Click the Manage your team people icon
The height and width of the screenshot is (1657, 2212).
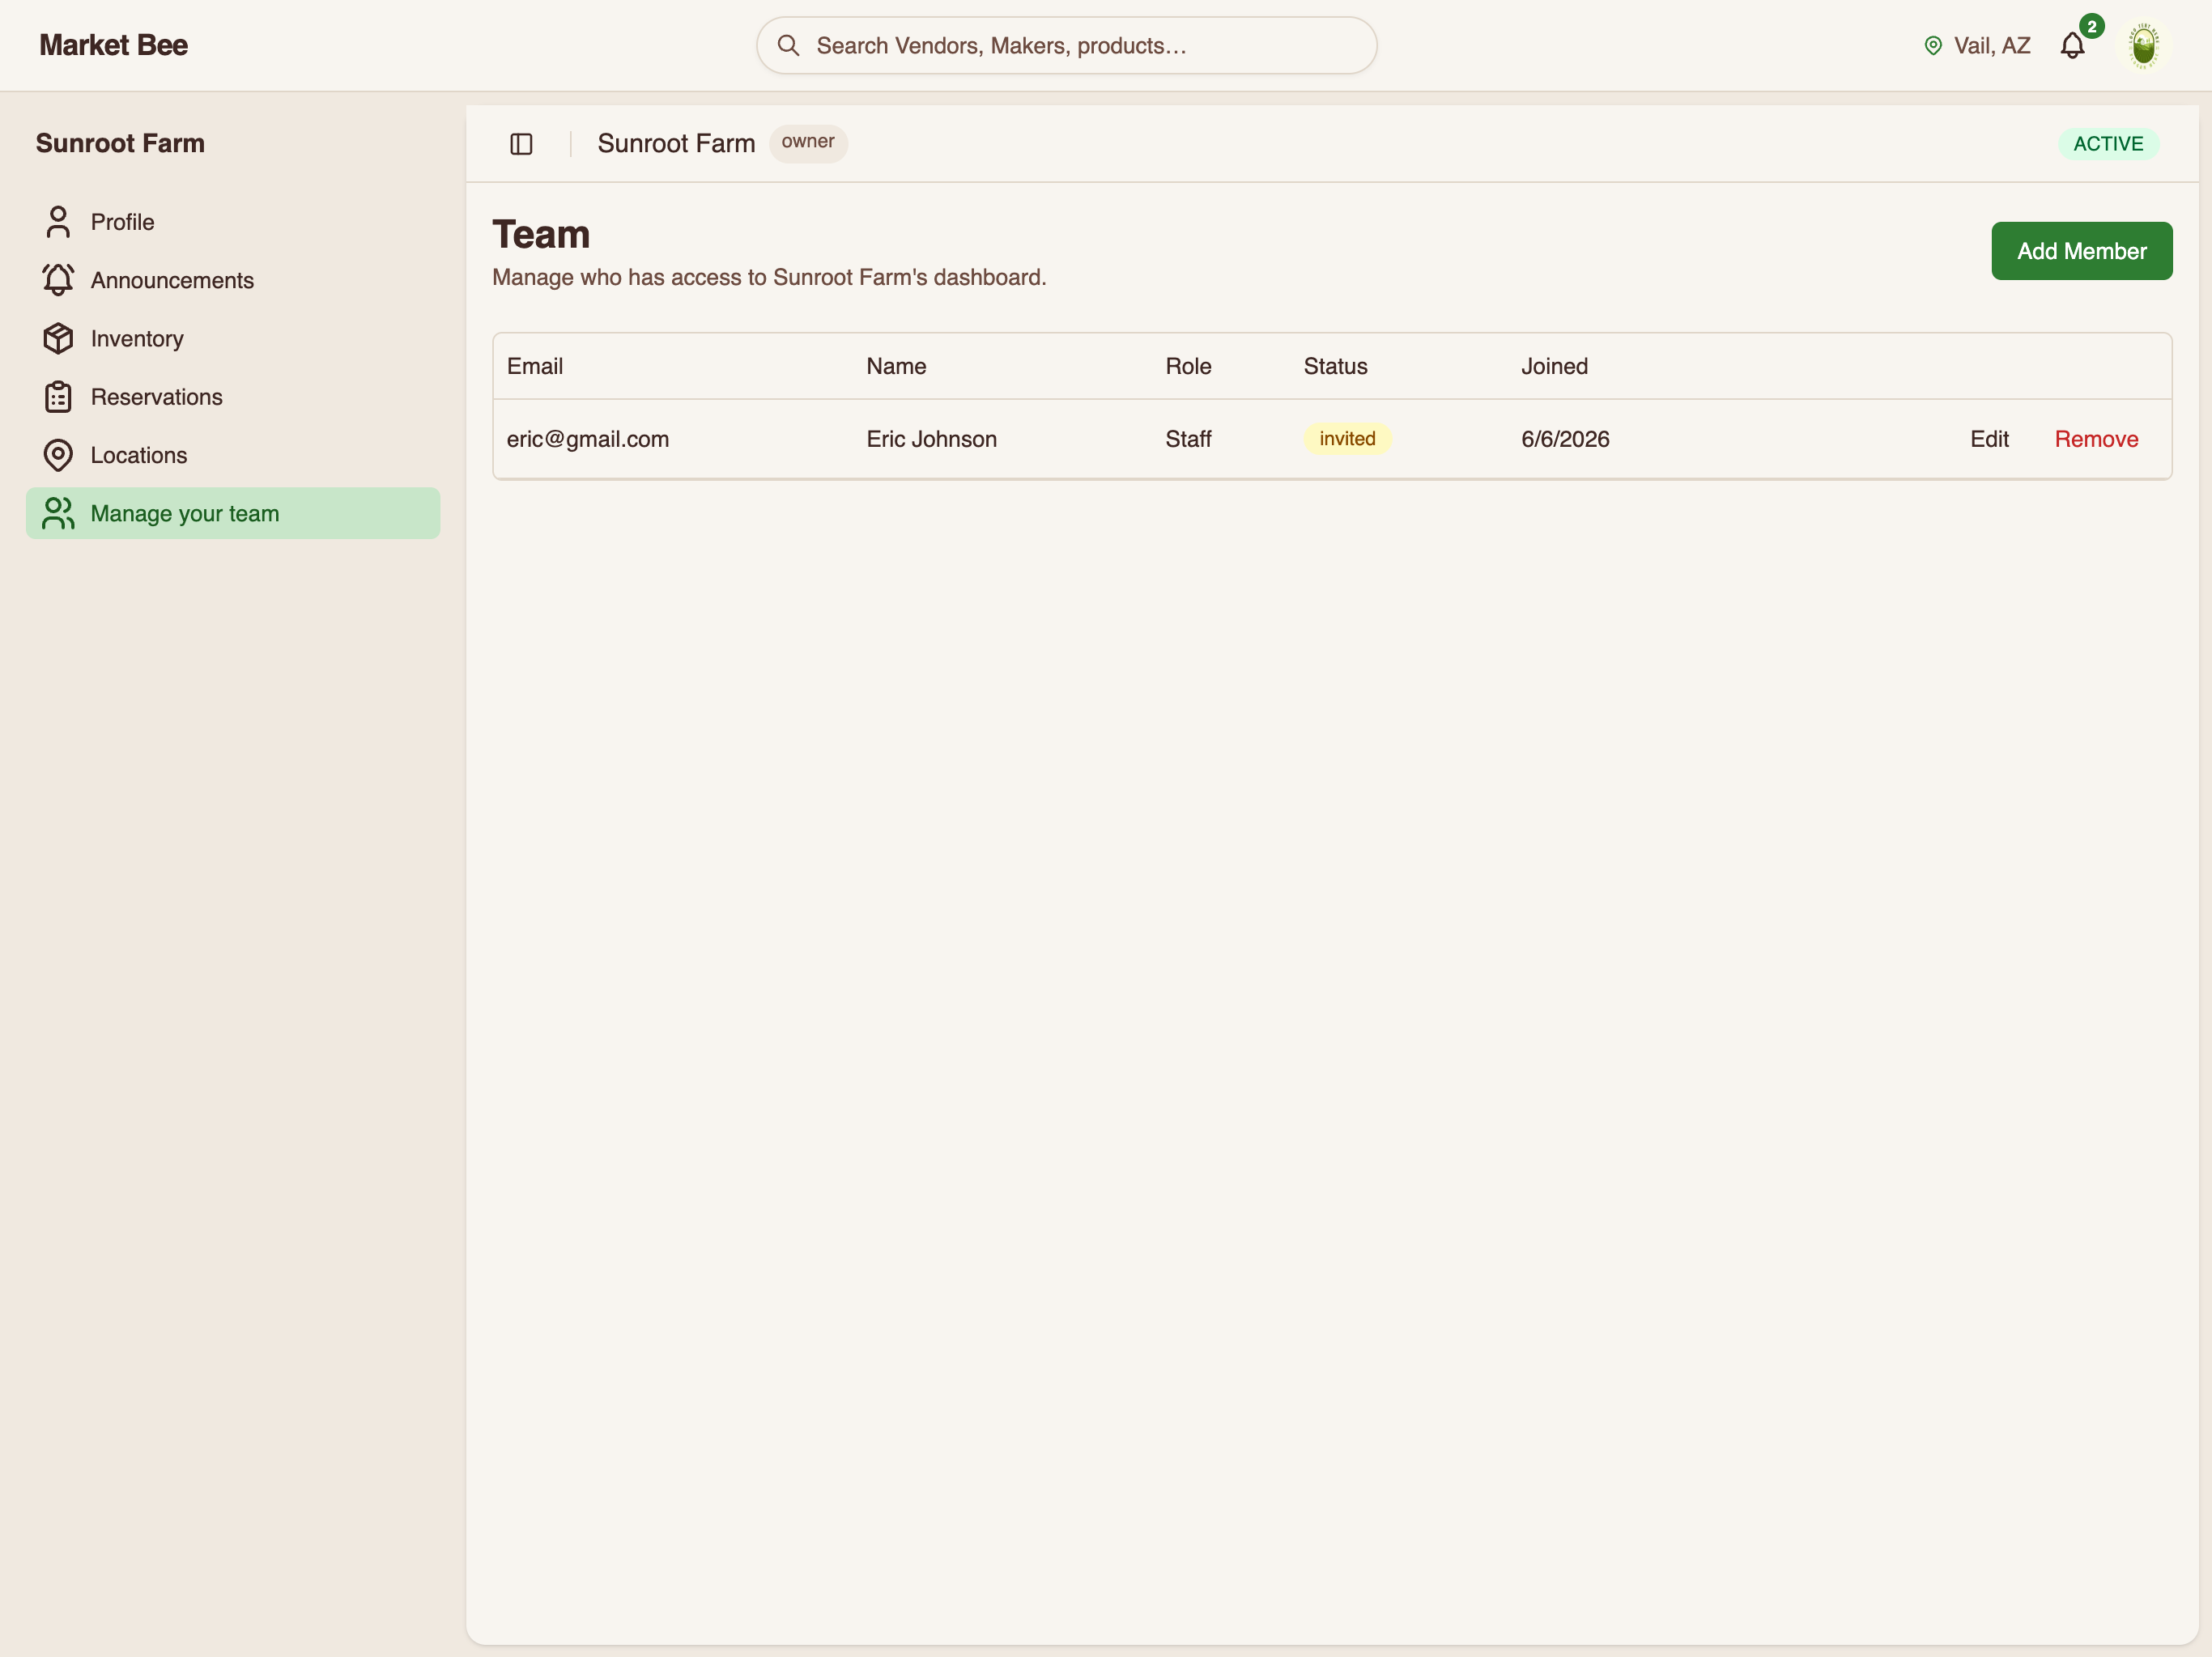tap(58, 513)
